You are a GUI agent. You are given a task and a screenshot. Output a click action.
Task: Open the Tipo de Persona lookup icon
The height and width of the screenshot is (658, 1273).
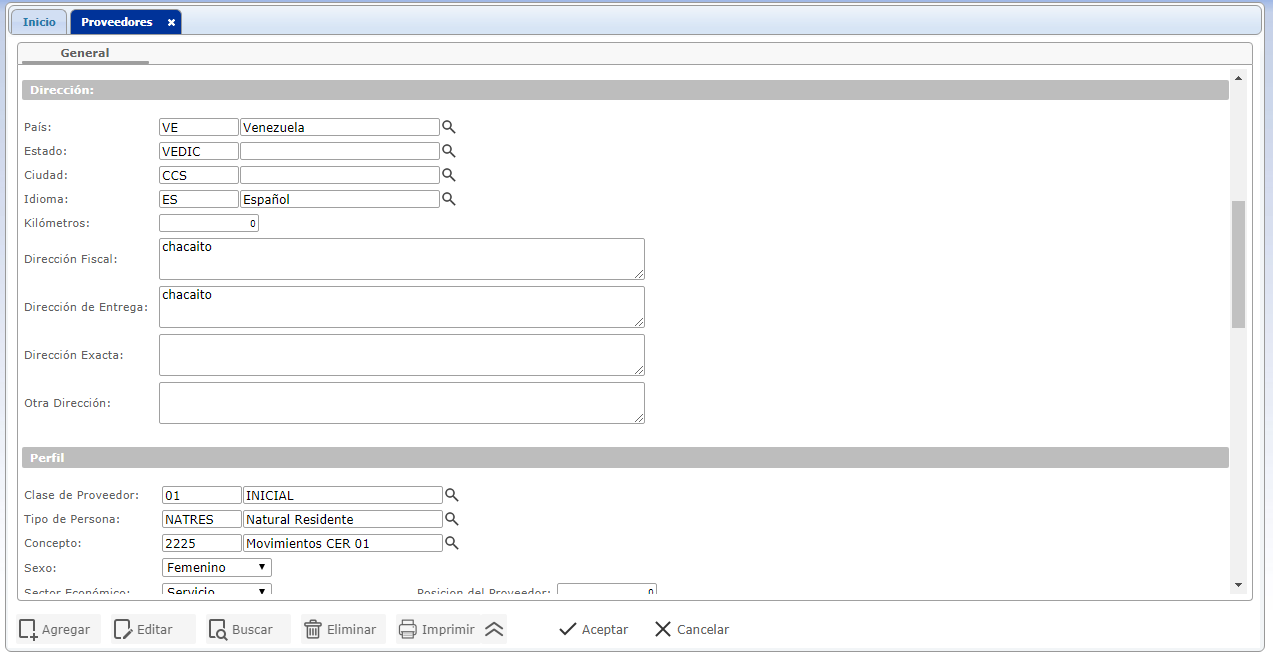[x=451, y=519]
